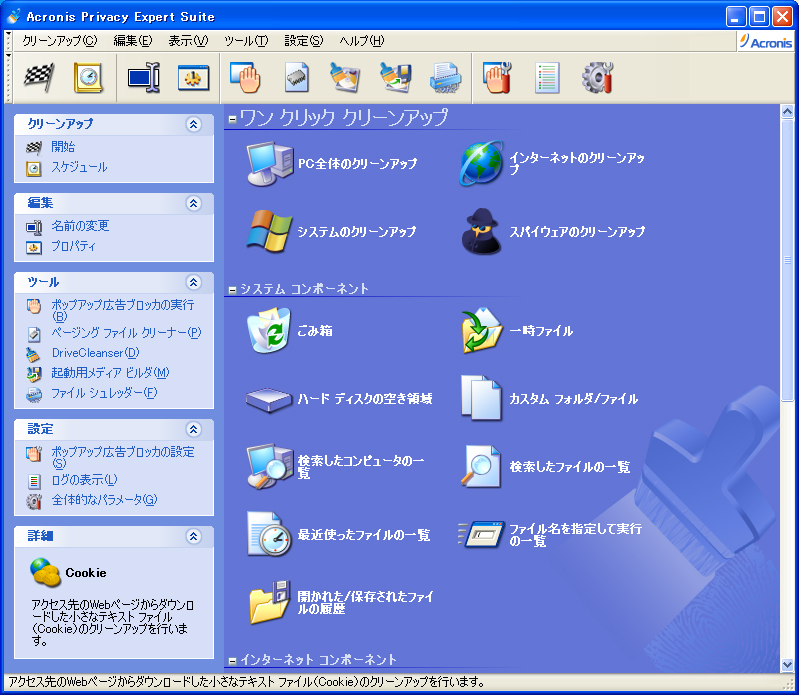799x695 pixels.
Task: Select ハード ディスクの空き領域 drive icon
Action: tap(269, 399)
